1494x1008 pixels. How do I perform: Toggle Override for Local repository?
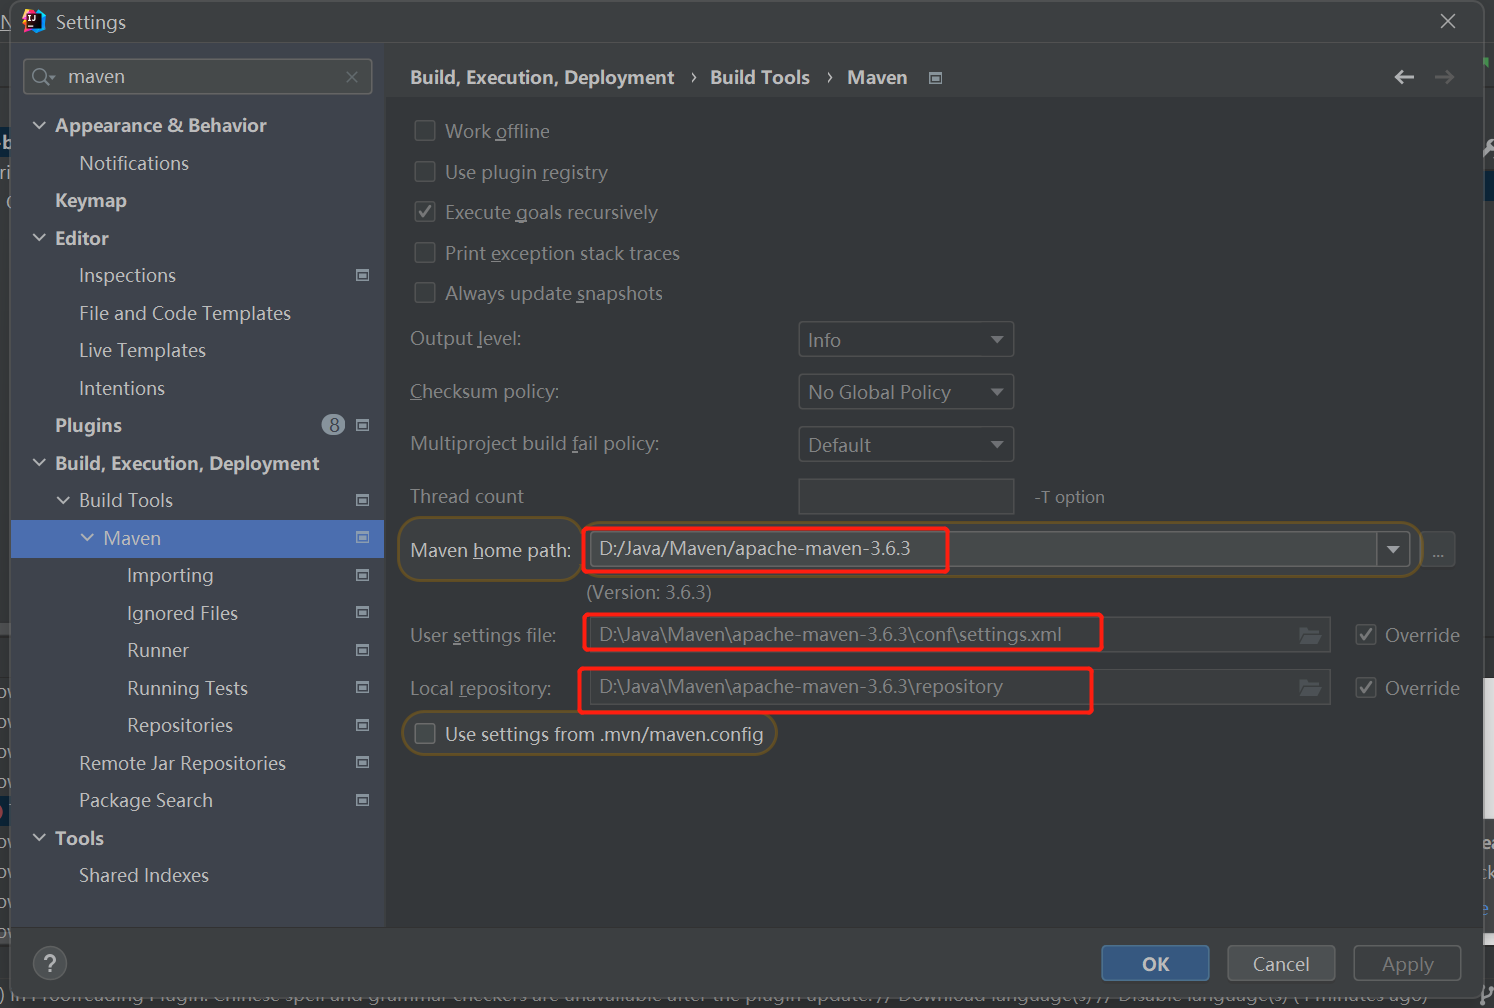(1366, 688)
